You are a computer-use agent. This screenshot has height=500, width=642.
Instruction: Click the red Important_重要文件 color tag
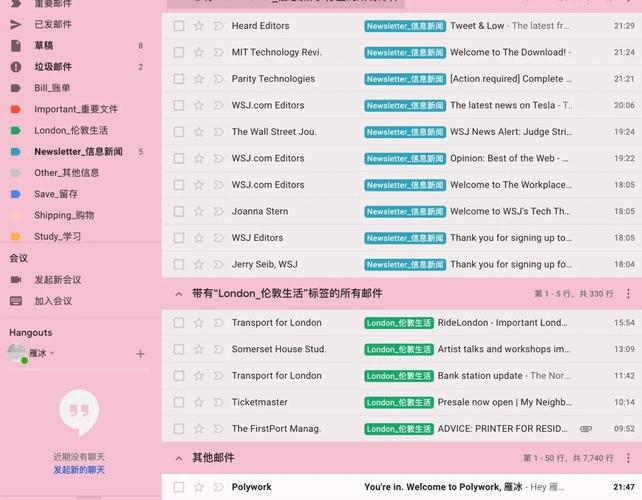click(16, 109)
